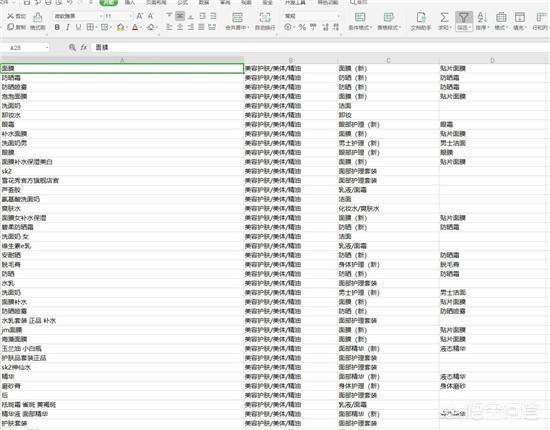Click the conditional formatting button
Viewport: 550px width, 430px height.
360,21
